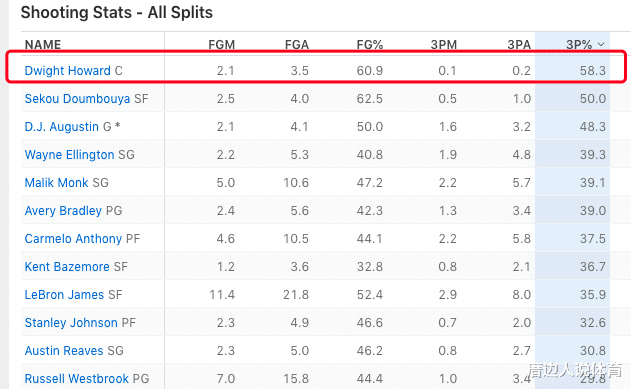The width and height of the screenshot is (631, 389).
Task: Click NAME column header
Action: click(43, 45)
